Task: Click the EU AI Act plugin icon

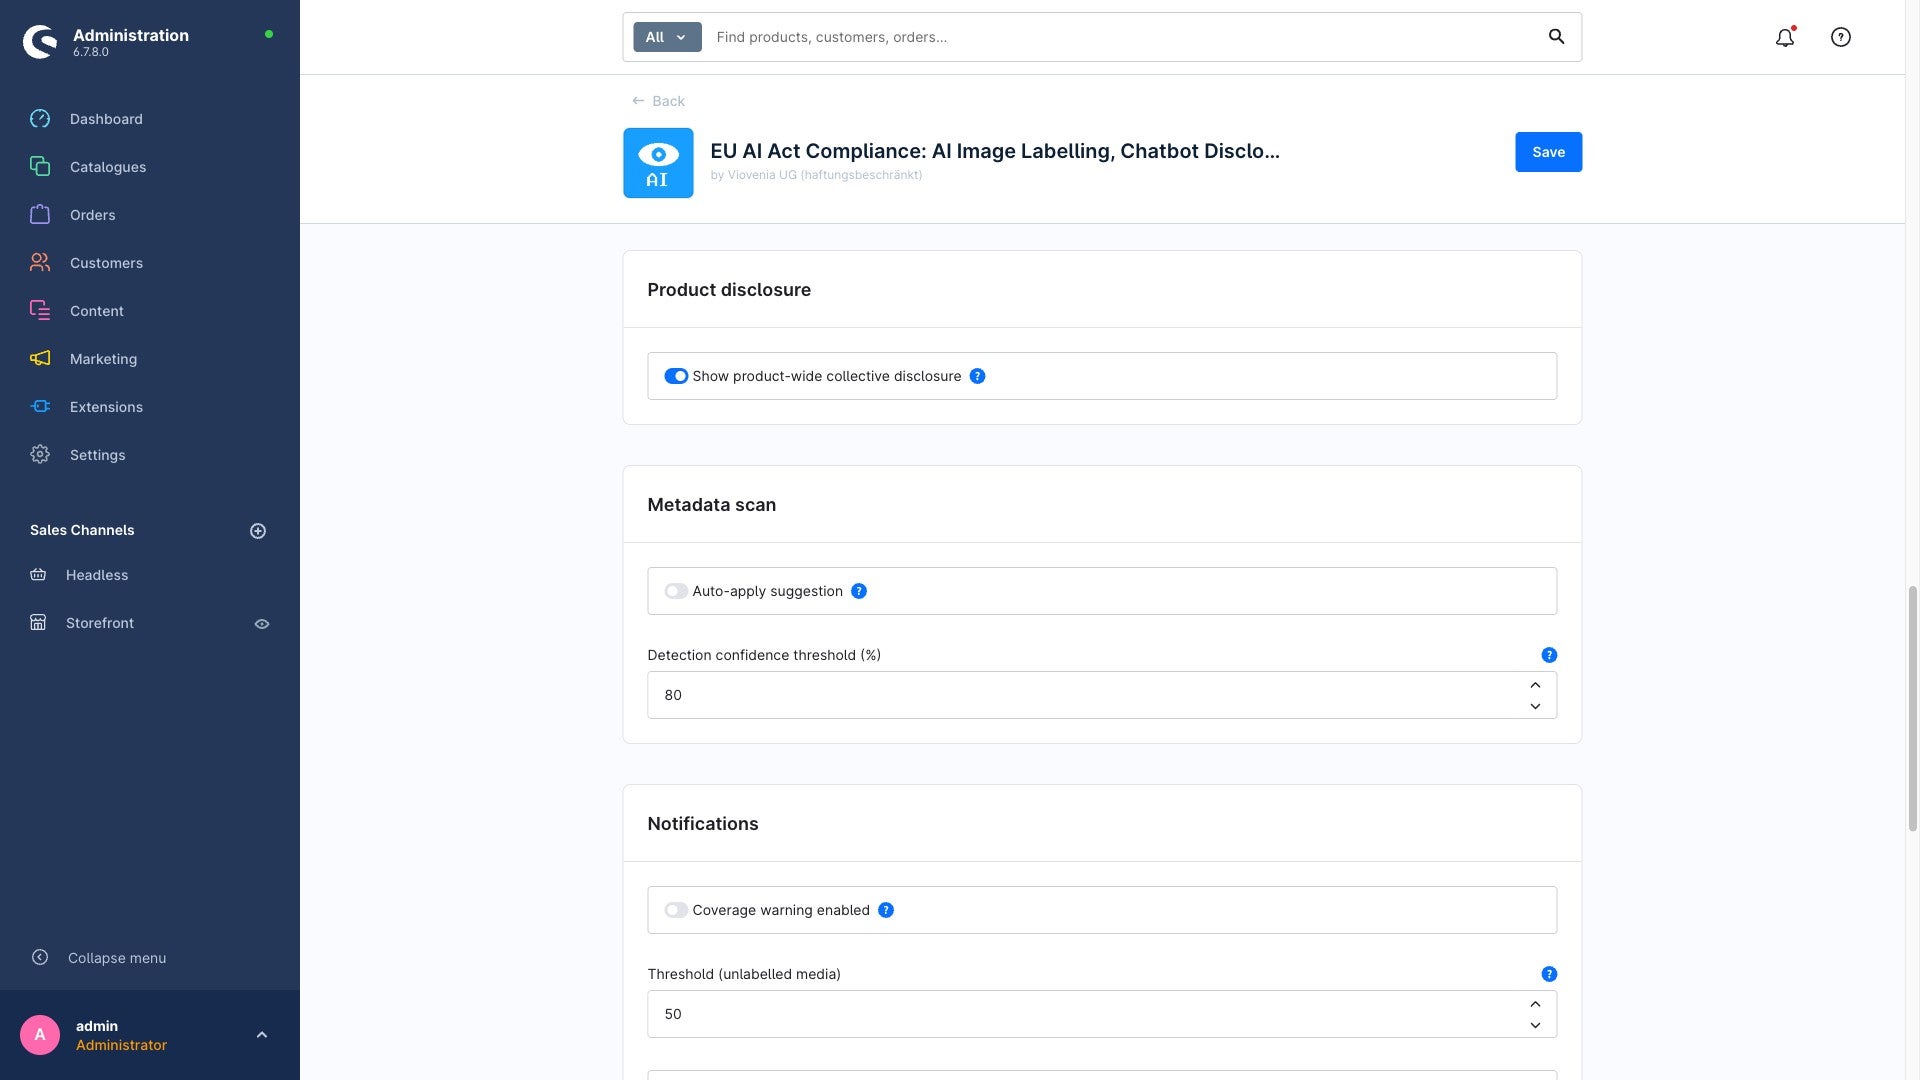Action: pos(658,163)
